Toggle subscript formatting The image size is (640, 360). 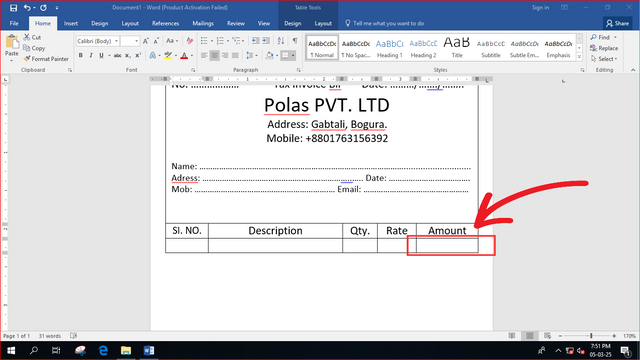(x=128, y=56)
